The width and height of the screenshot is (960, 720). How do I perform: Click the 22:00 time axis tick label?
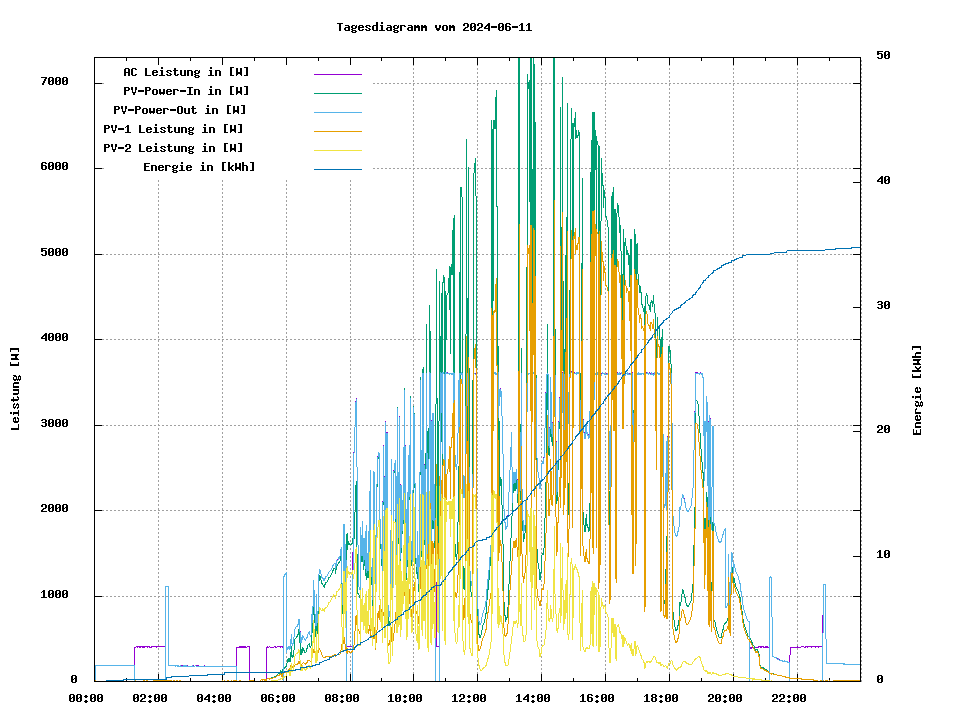pyautogui.click(x=789, y=698)
